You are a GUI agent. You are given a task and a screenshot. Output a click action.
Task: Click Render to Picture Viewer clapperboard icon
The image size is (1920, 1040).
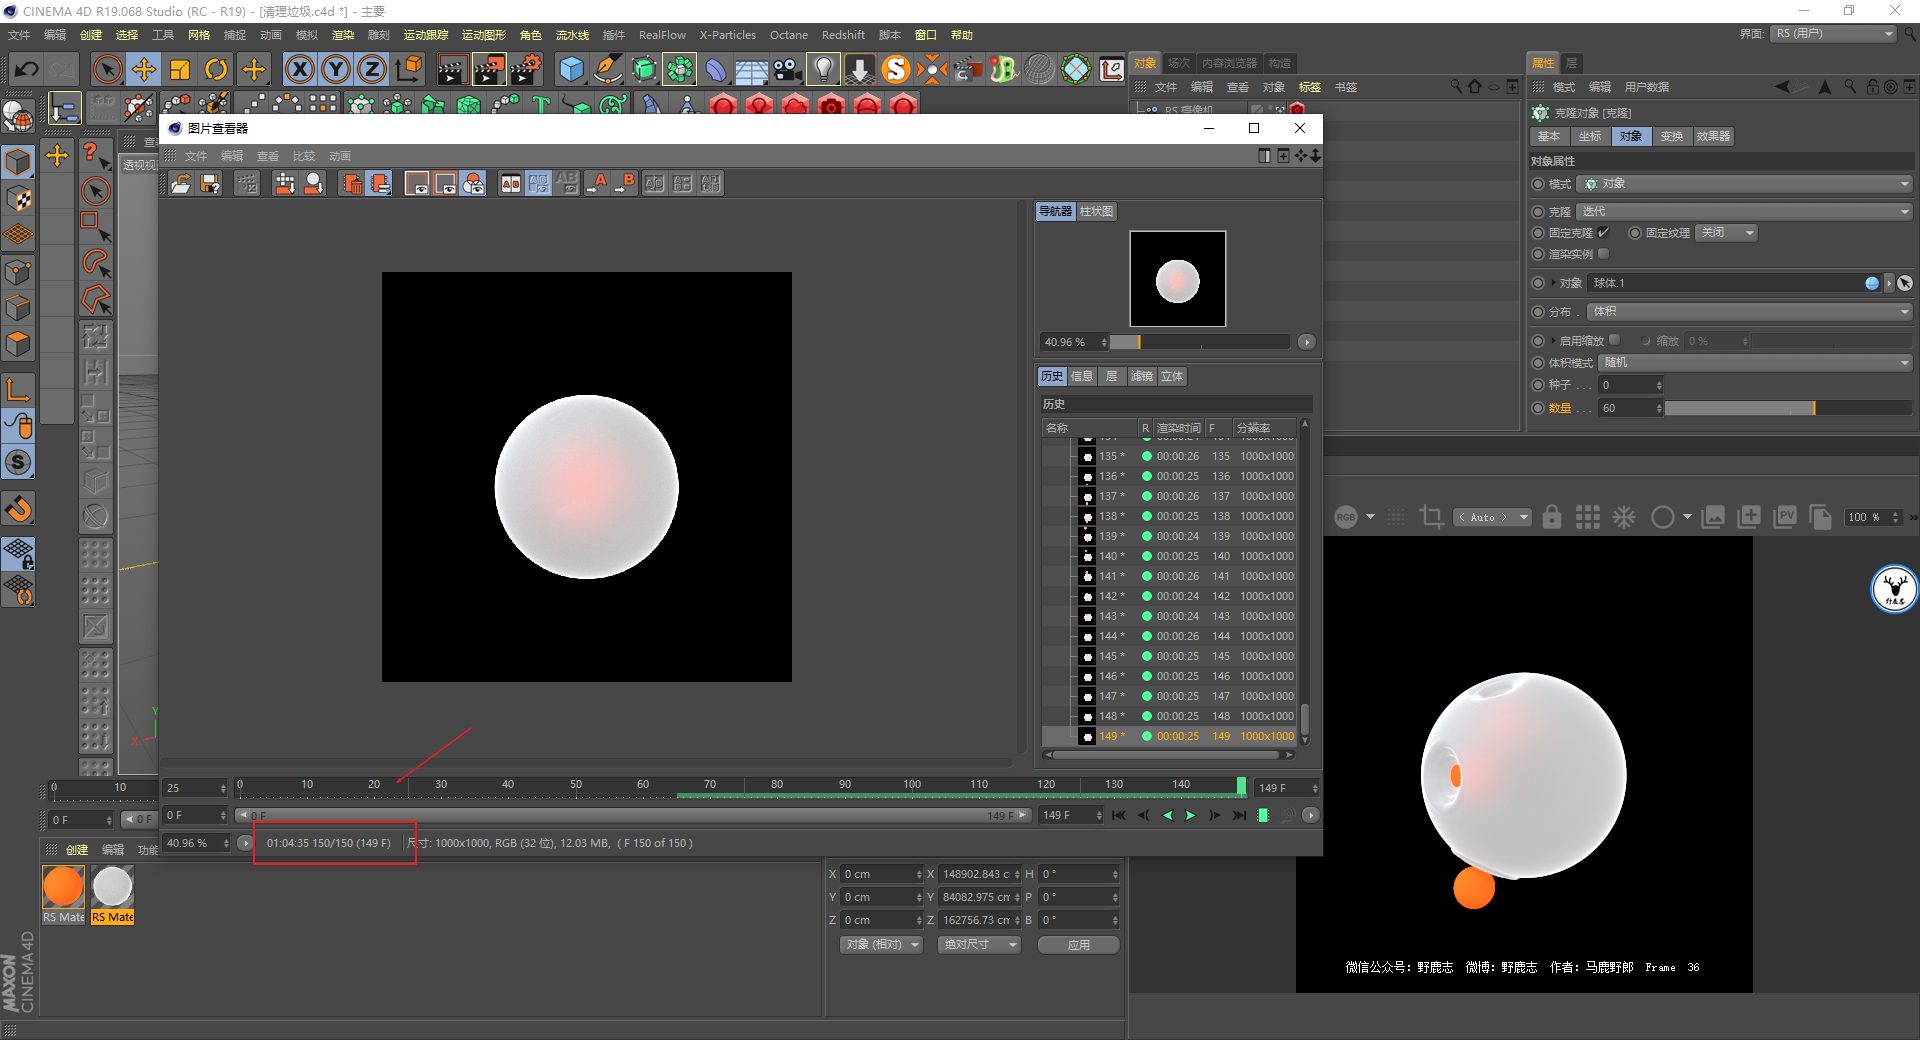point(489,69)
